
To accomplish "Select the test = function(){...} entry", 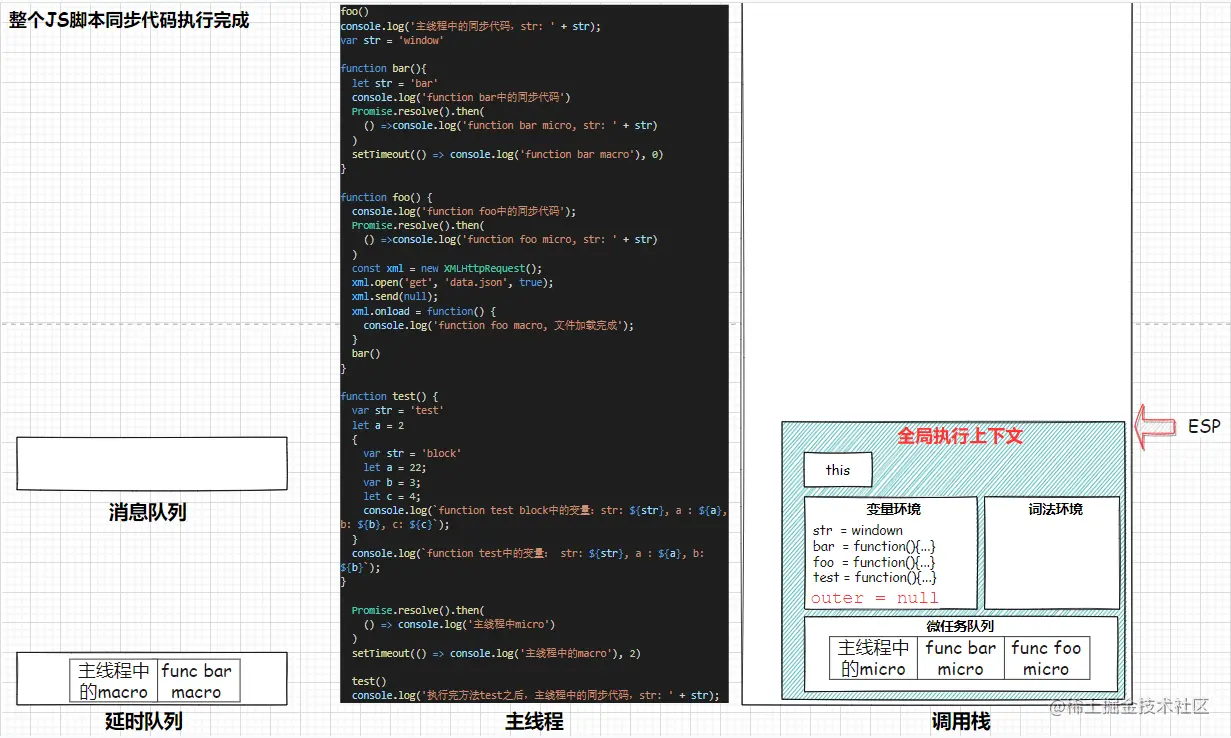I will [875, 577].
